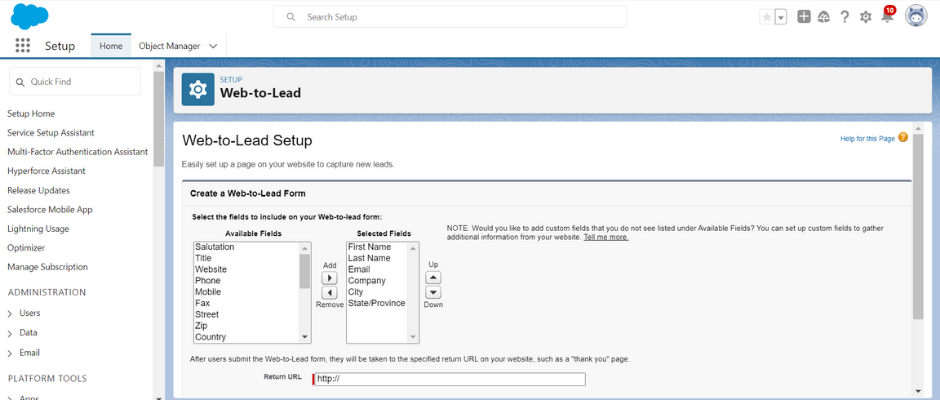Click the Remove arrow button
The width and height of the screenshot is (940, 400).
click(x=330, y=293)
